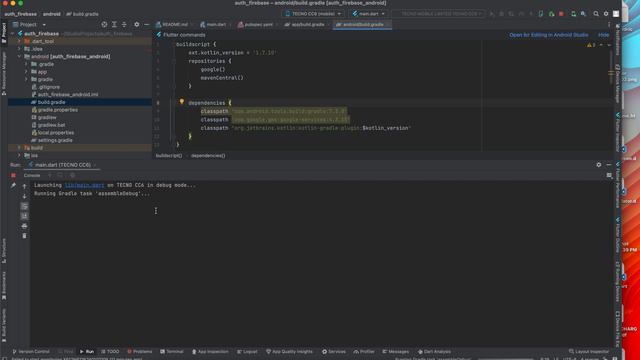Collapse the auth_firebase root folder
Viewport: 640px width, 360px height.
click(x=12, y=33)
